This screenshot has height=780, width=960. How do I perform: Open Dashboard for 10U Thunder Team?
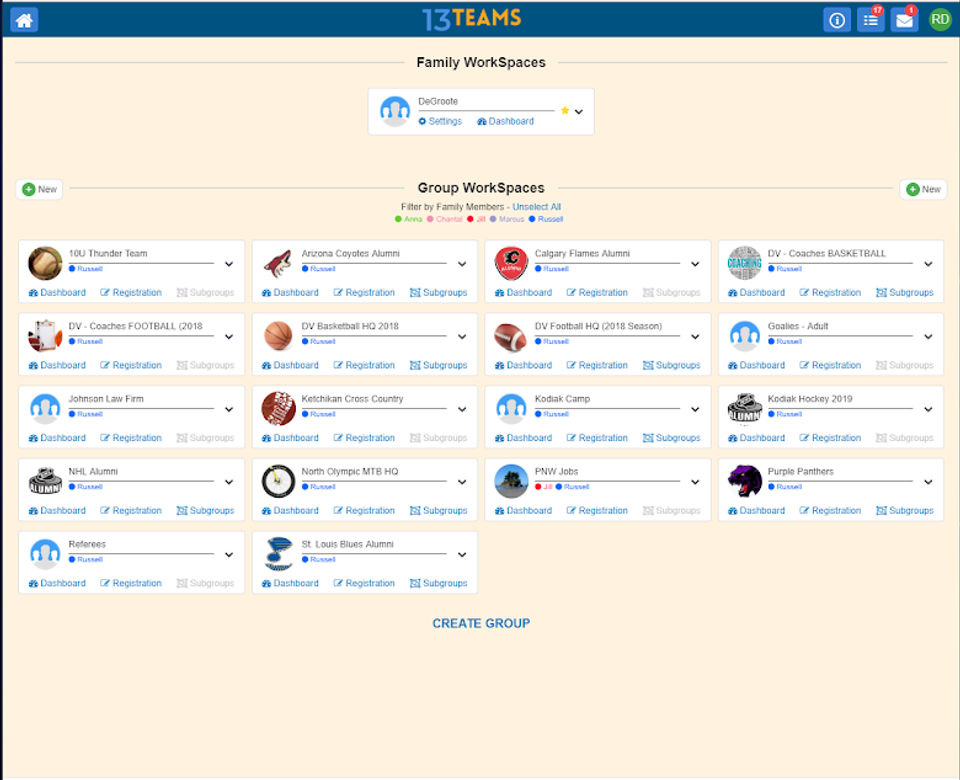click(x=57, y=293)
